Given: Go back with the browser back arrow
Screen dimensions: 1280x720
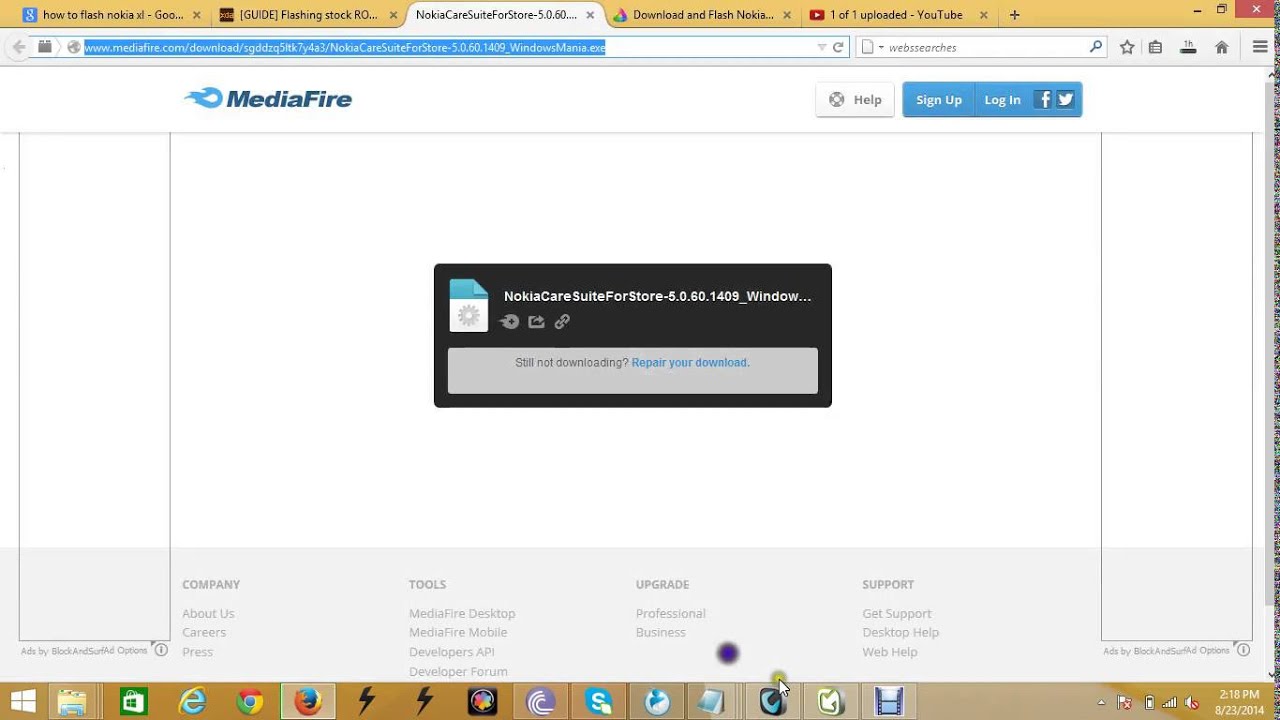Looking at the screenshot, I should tap(19, 47).
